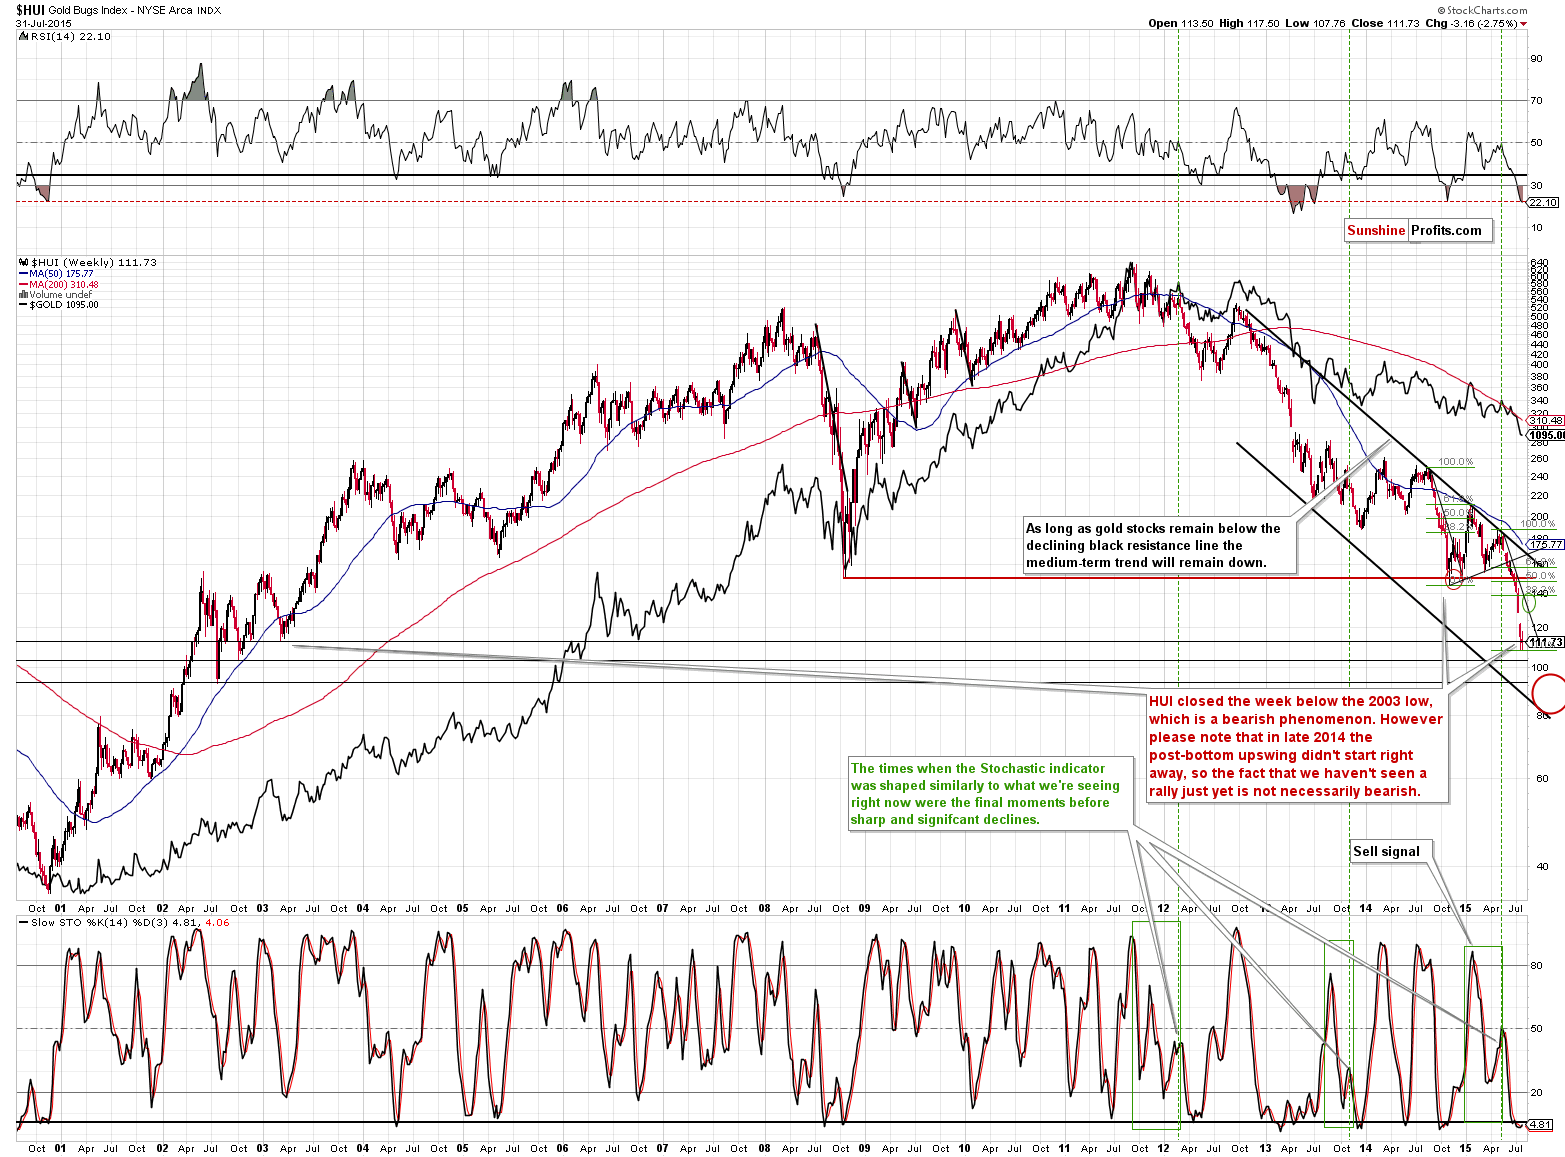Click the Slow STO %K(14) %D(3) label

tap(124, 922)
